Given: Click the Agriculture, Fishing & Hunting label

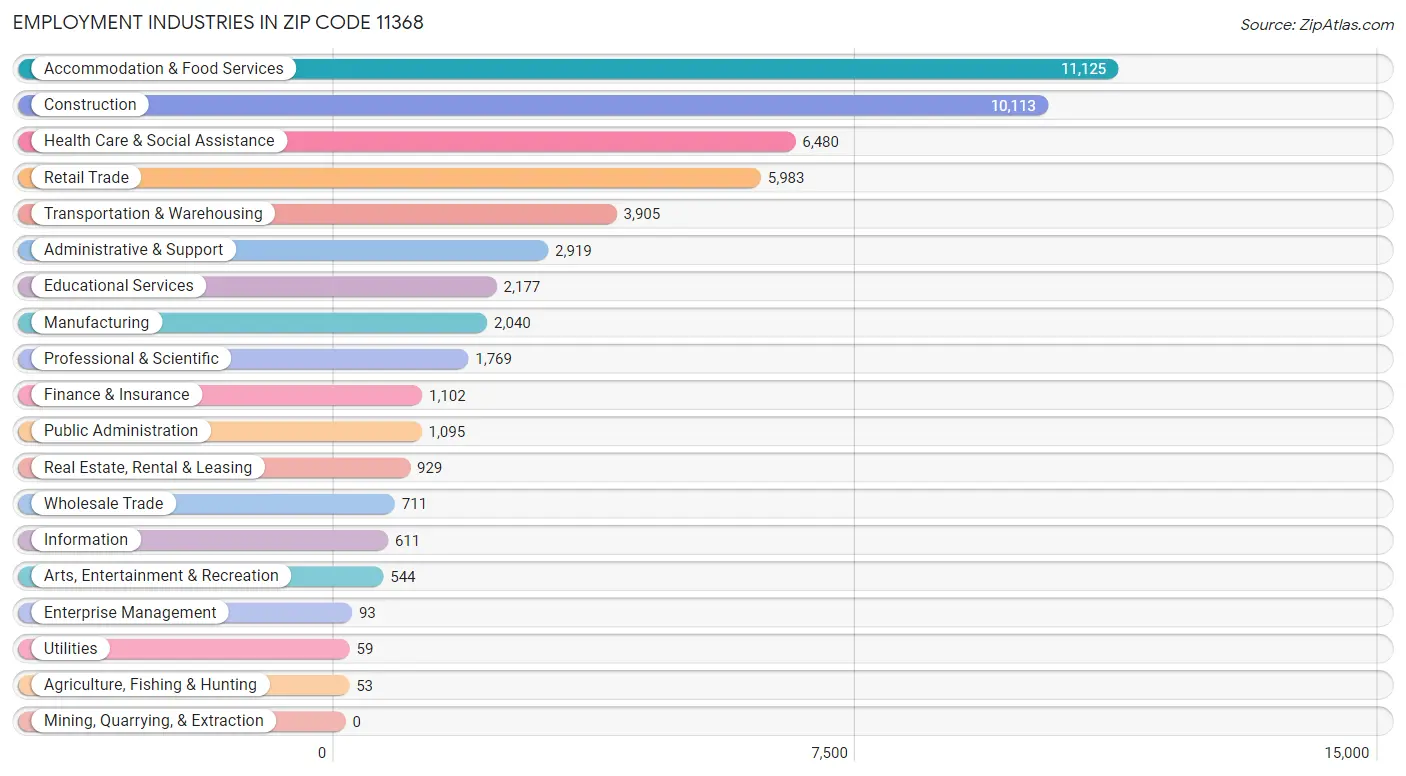Looking at the screenshot, I should point(150,684).
